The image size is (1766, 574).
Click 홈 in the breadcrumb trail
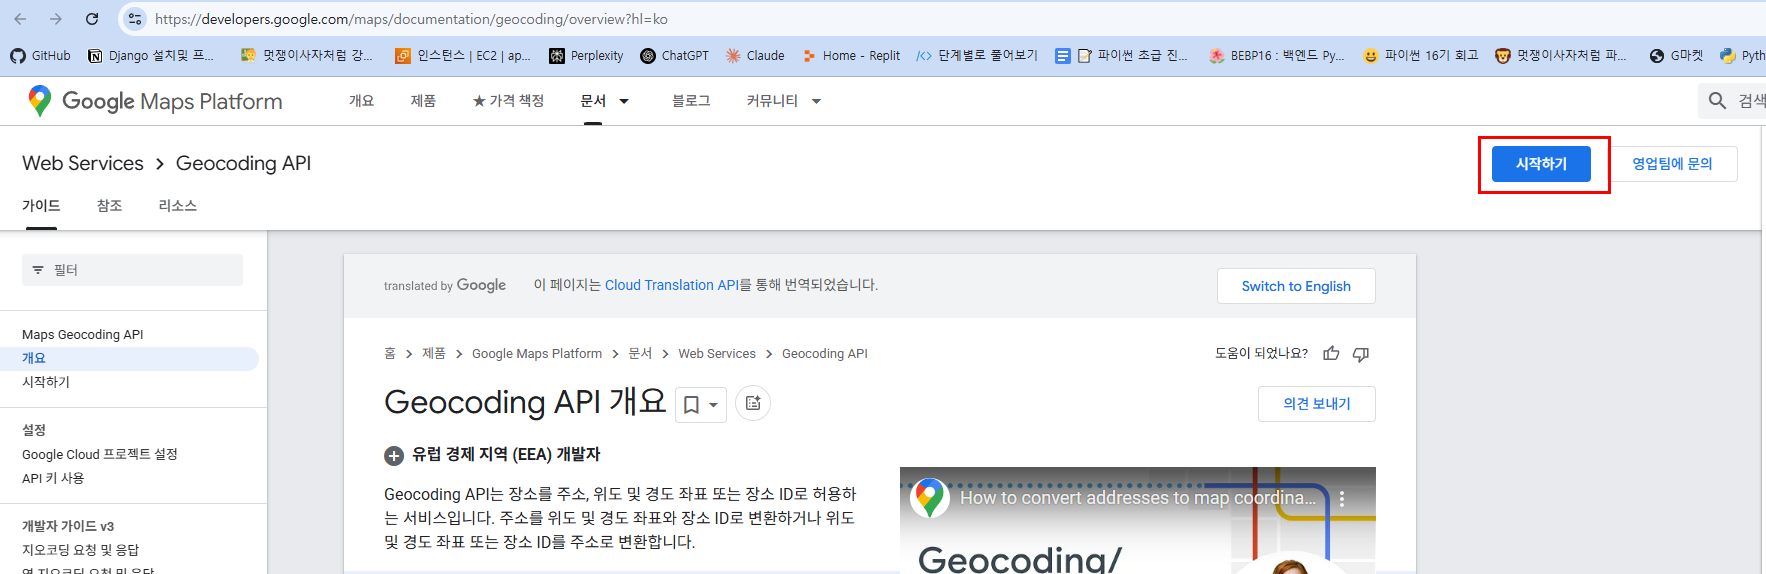[390, 353]
